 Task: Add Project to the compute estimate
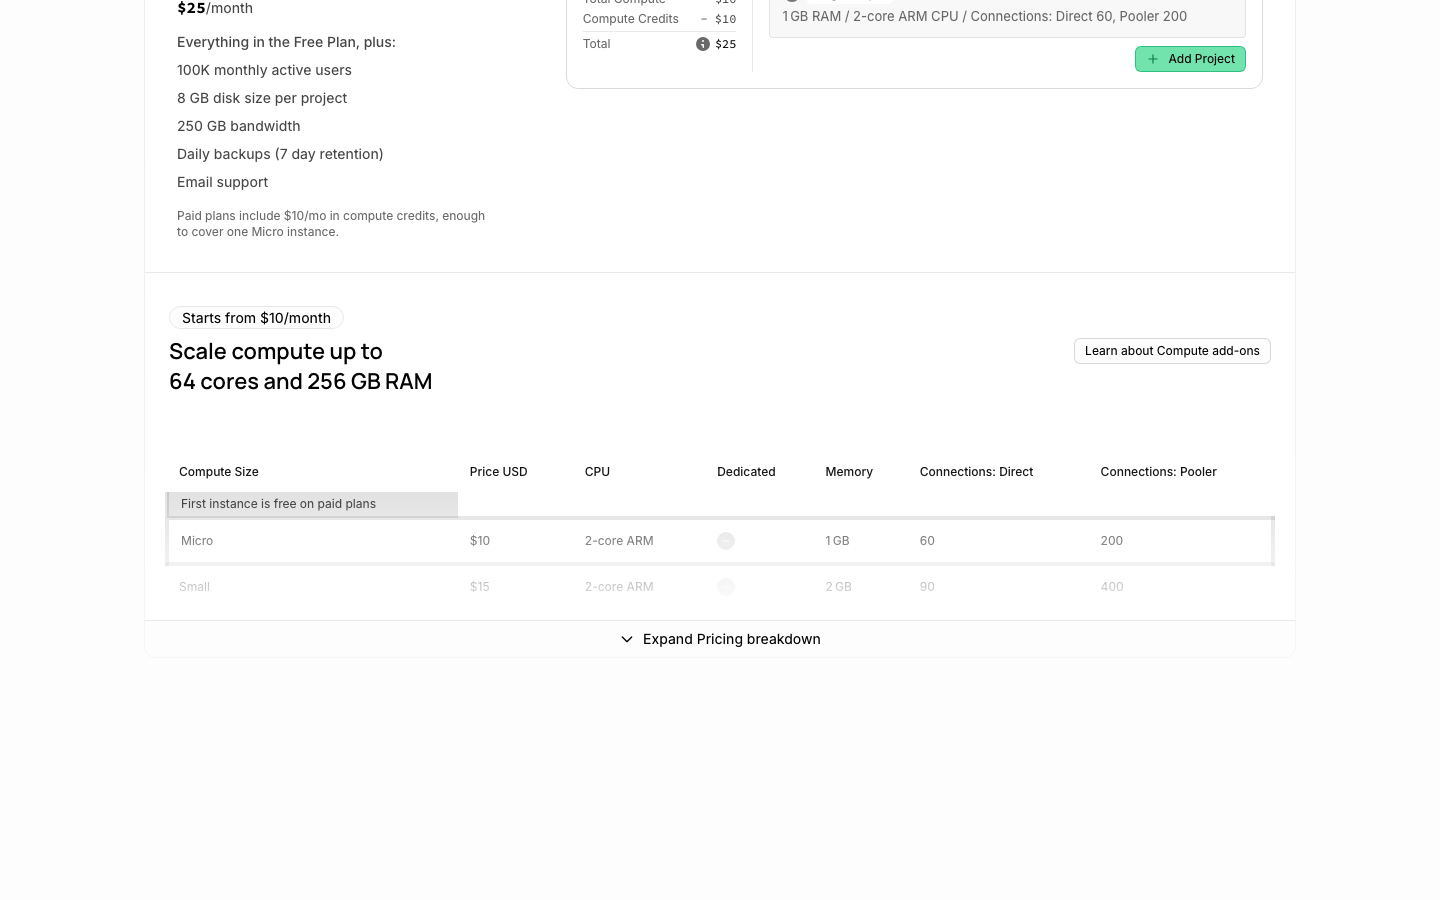click(1190, 59)
